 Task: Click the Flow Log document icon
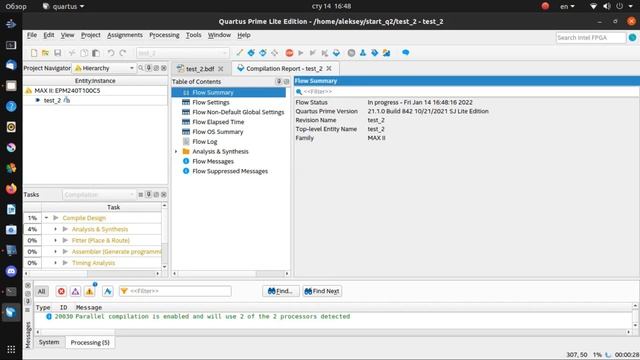186,142
